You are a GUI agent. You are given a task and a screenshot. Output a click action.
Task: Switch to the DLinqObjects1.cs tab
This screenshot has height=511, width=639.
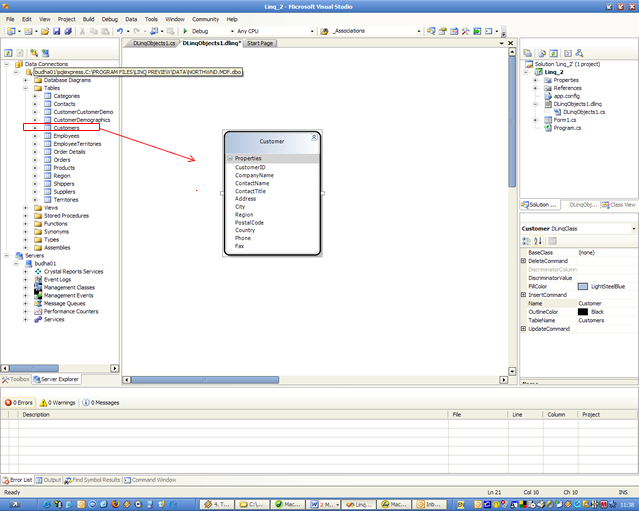[x=154, y=43]
